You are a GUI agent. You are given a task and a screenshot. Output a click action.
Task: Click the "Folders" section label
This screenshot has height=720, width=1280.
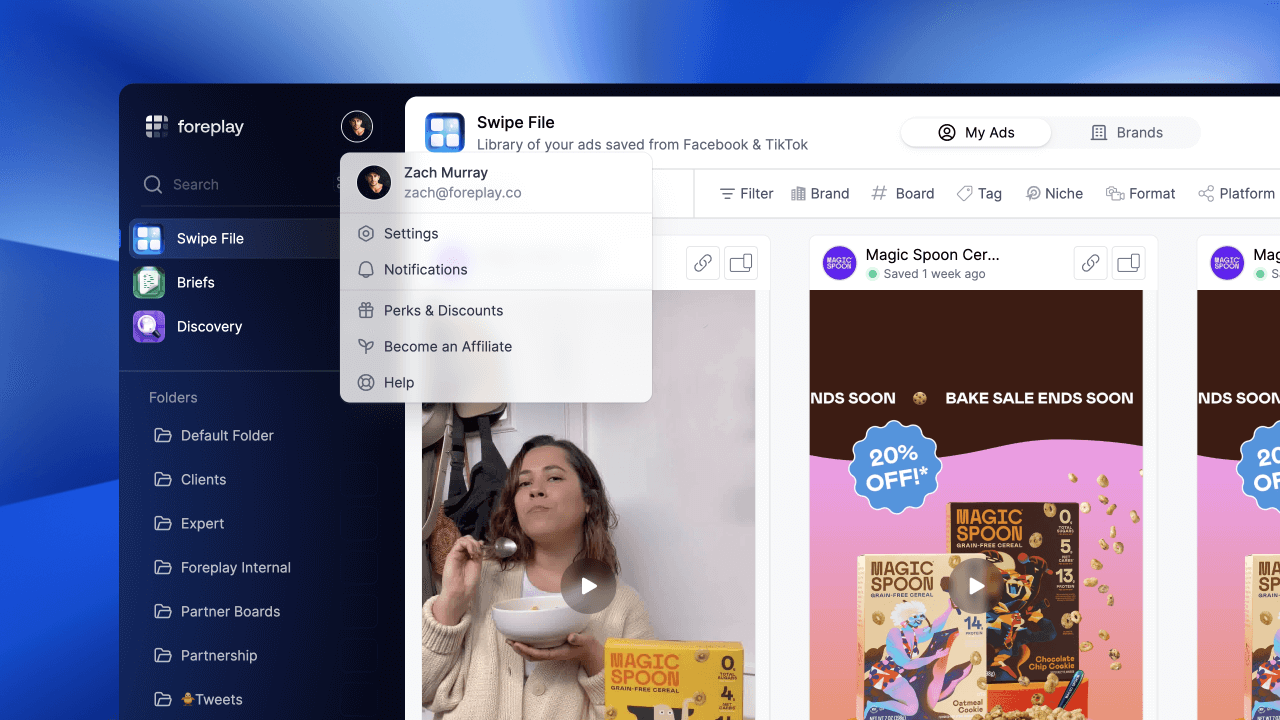[173, 398]
